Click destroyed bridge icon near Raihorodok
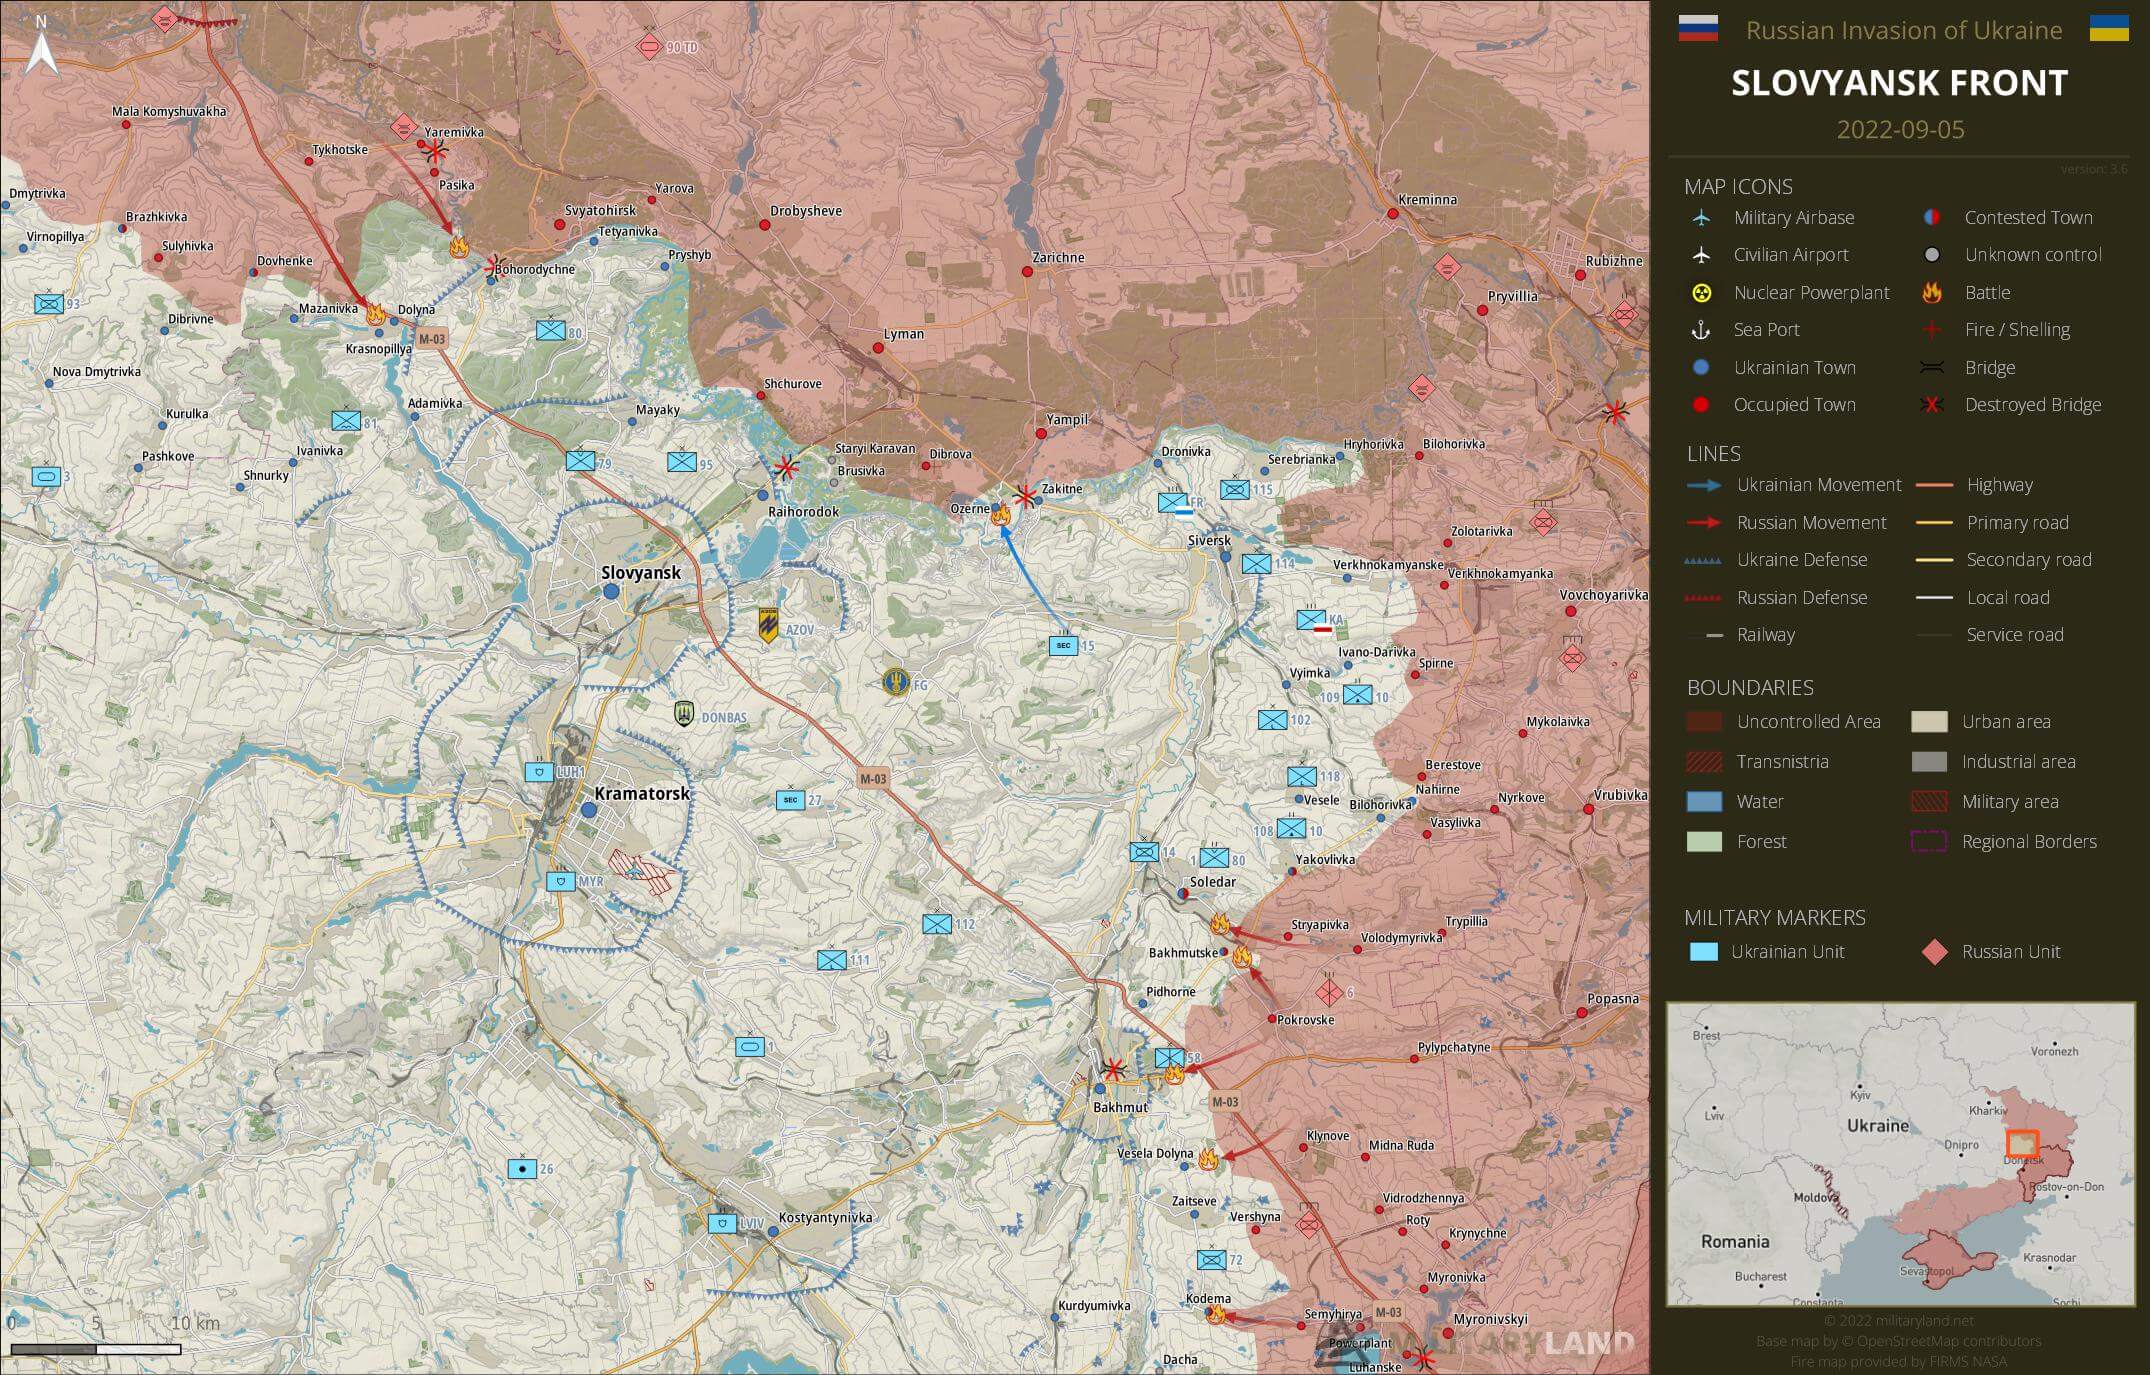 point(787,467)
